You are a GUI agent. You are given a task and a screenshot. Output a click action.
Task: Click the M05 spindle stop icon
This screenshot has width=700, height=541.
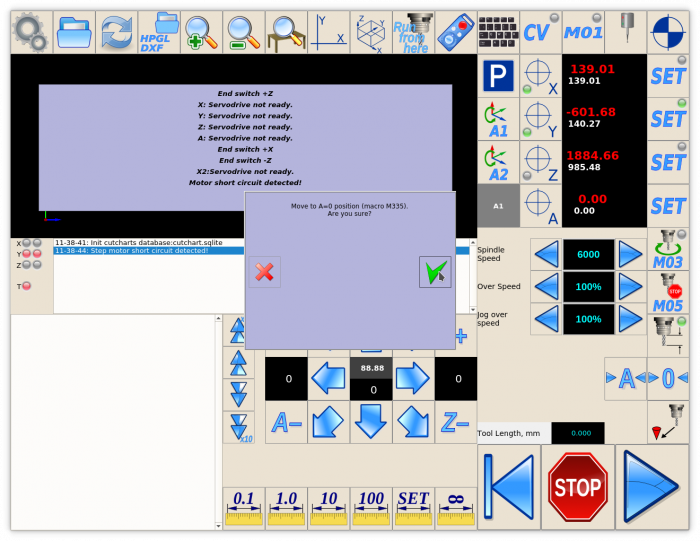[667, 293]
